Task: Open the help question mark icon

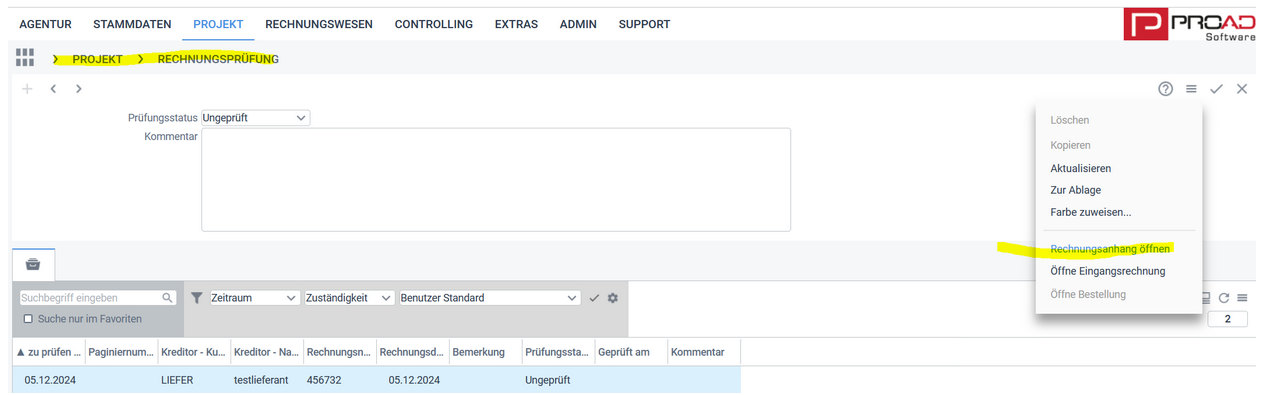Action: click(1166, 89)
